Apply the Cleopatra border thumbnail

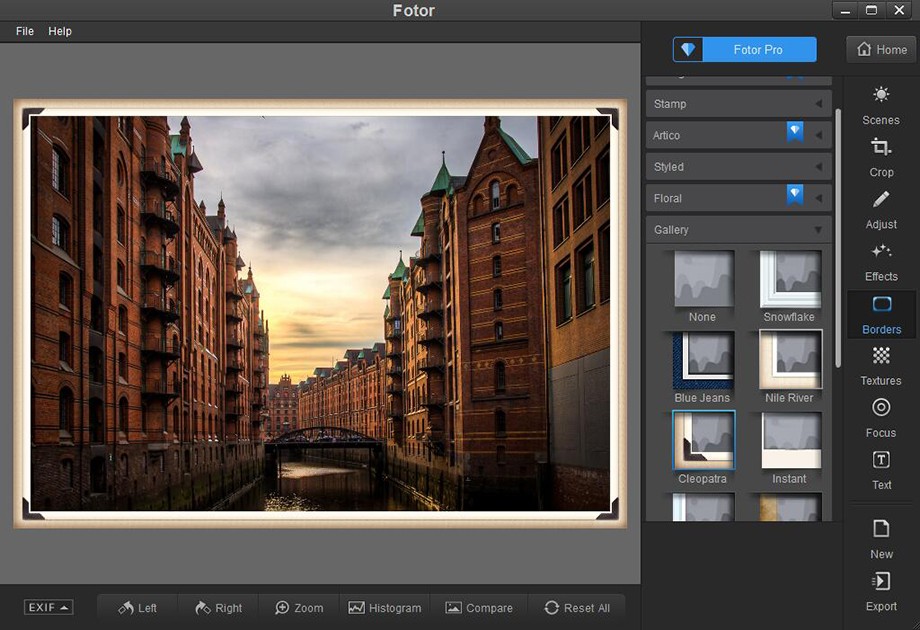tap(702, 440)
